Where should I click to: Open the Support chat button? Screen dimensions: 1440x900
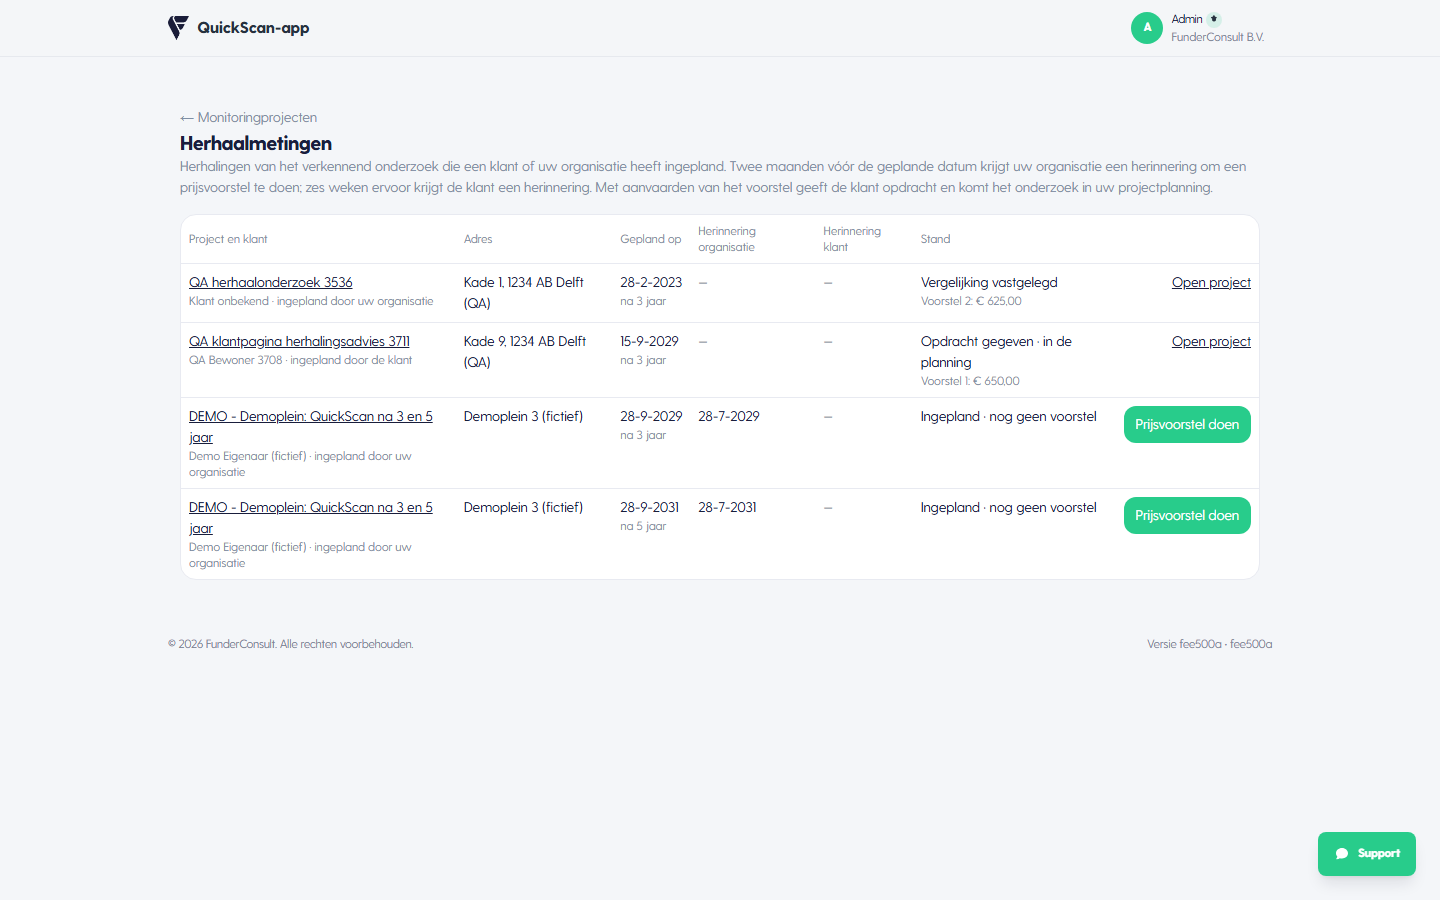point(1367,854)
